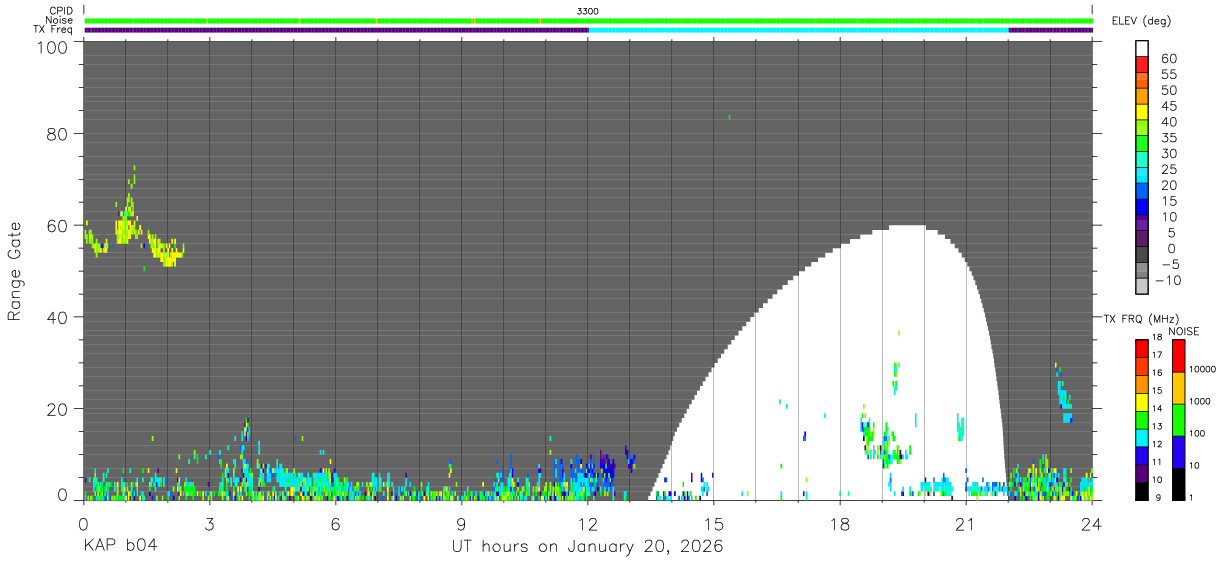Screen dimensions: 1228x567
Task: Click the blue NOISE swatch above 10
Action: click(x=1178, y=451)
